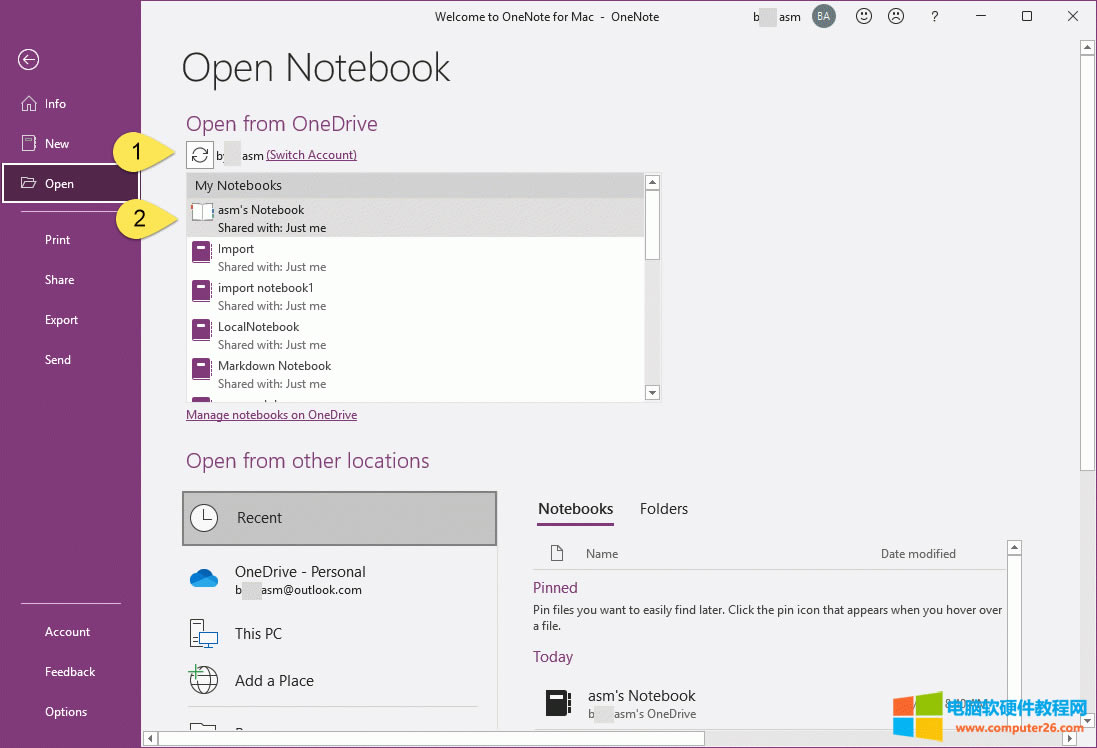The width and height of the screenshot is (1097, 748).
Task: Click the OneDrive - Personal cloud icon
Action: [203, 578]
